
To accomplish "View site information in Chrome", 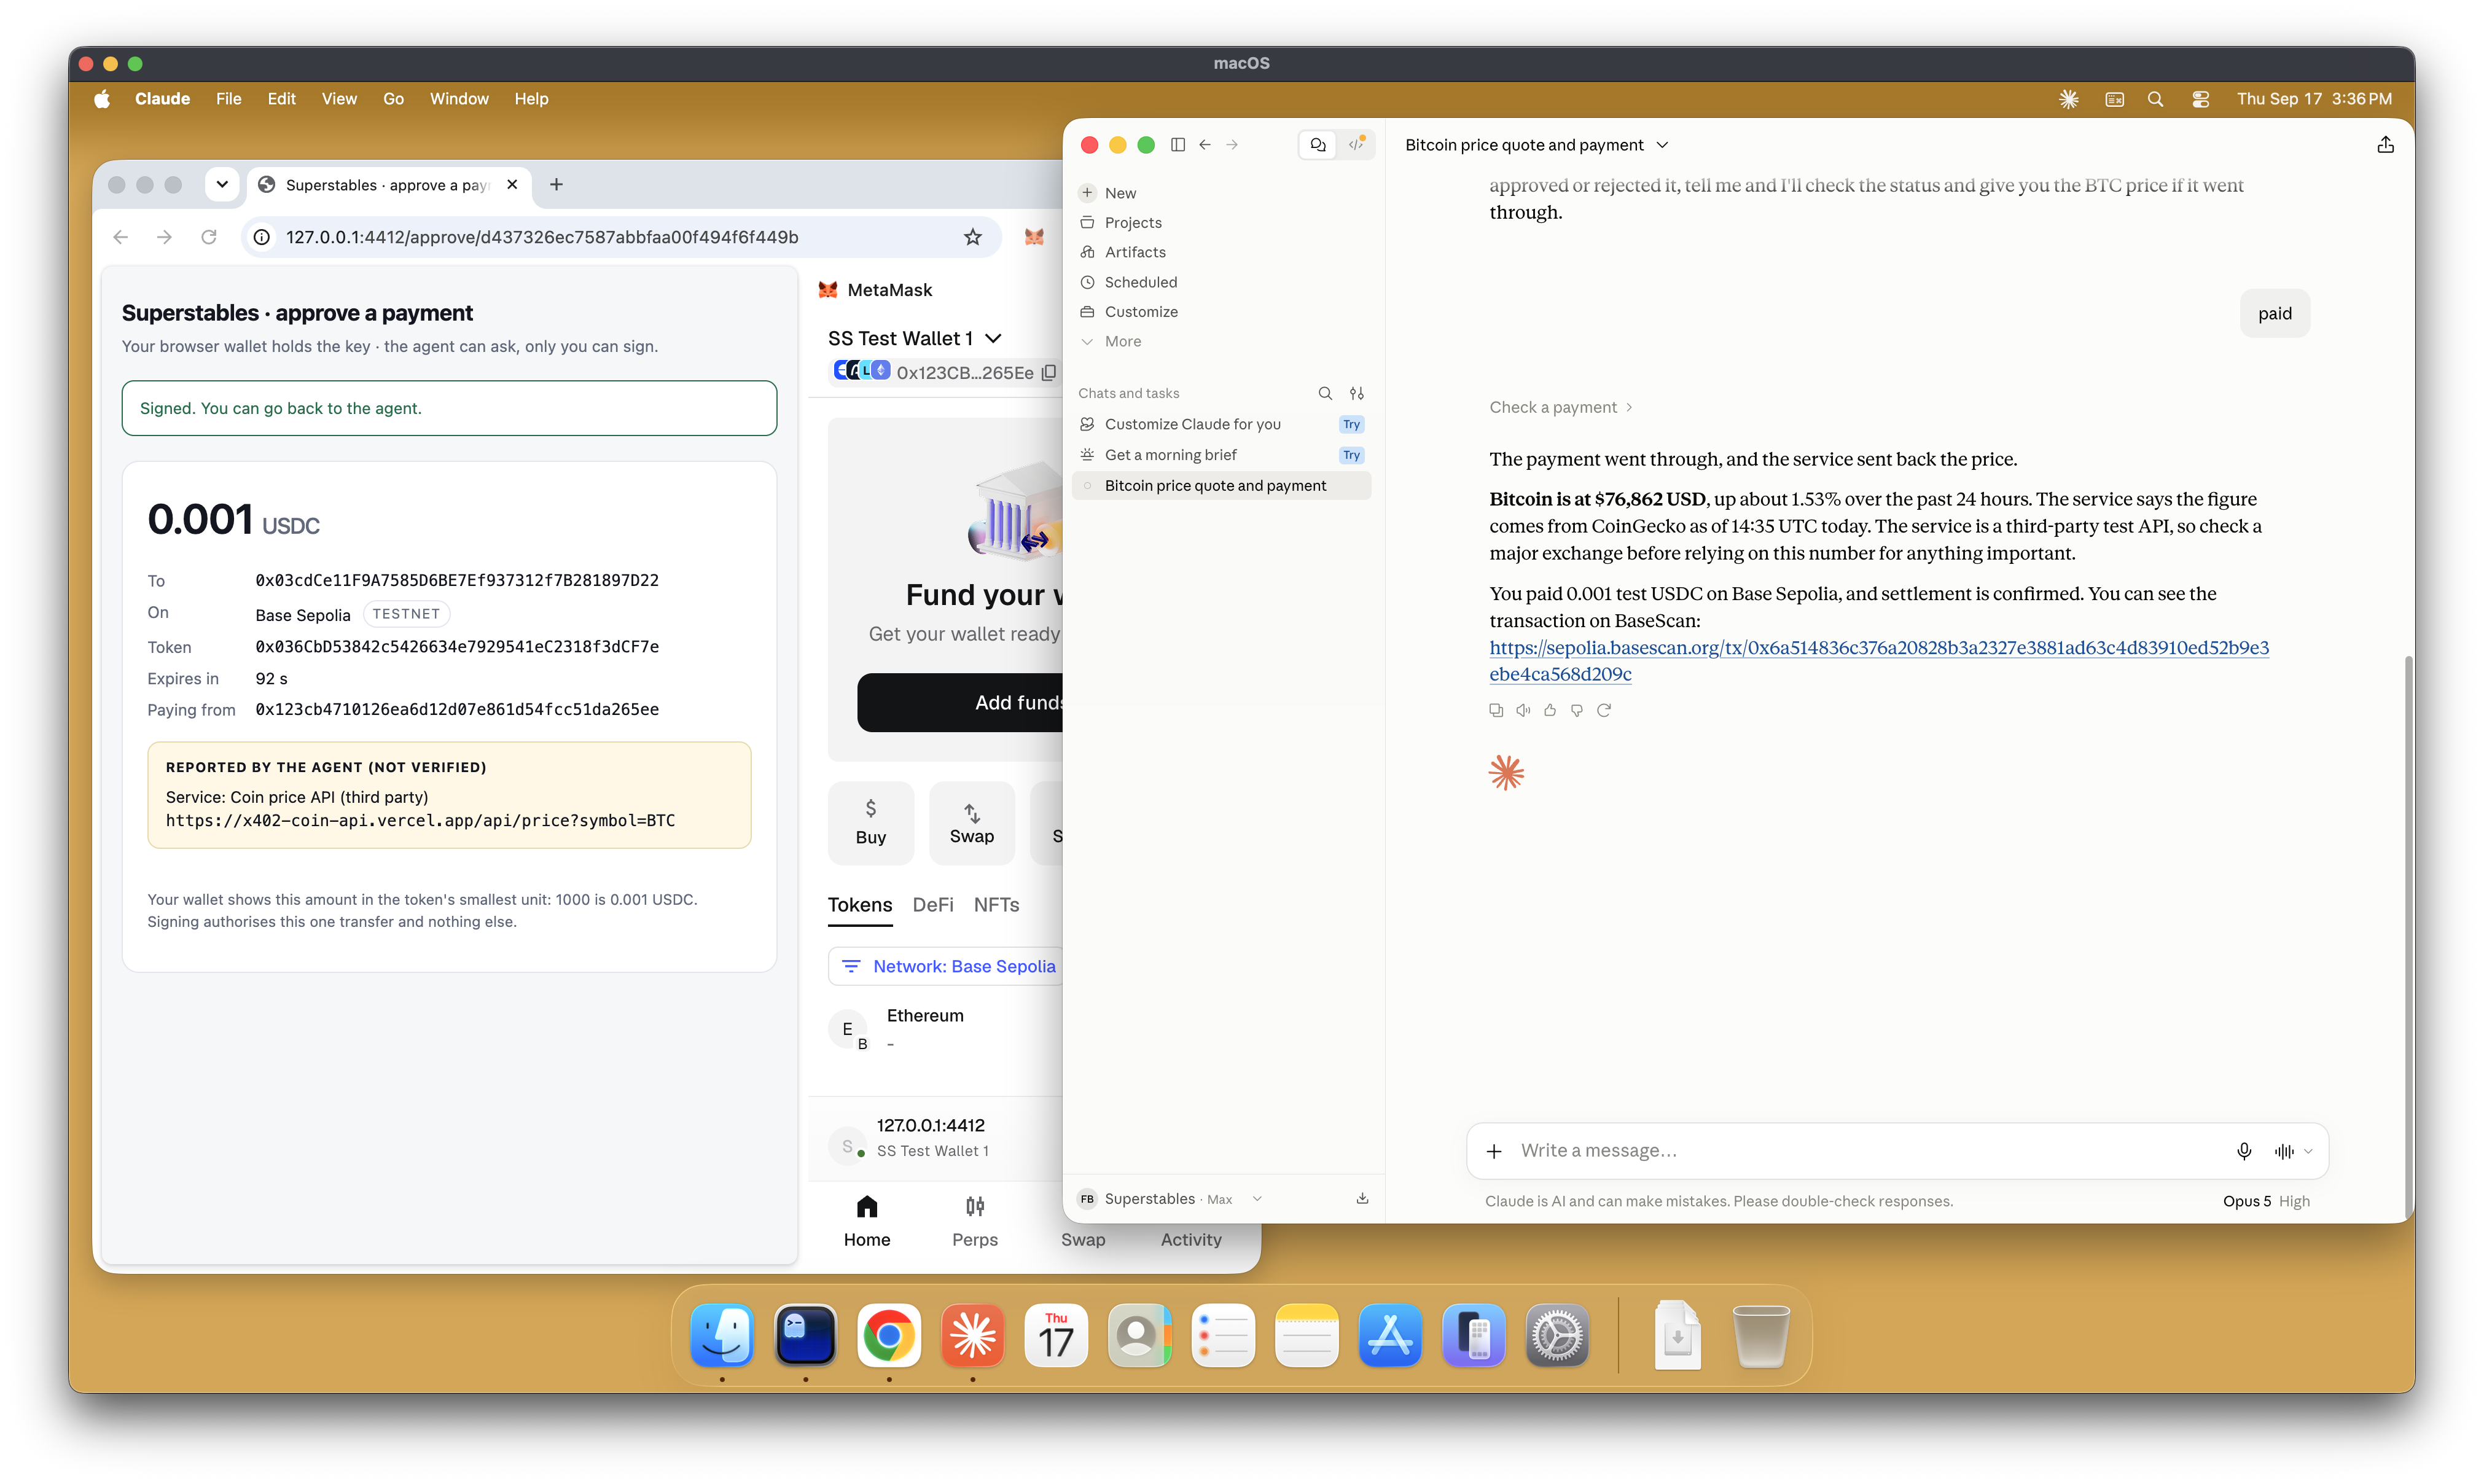I will coord(261,237).
